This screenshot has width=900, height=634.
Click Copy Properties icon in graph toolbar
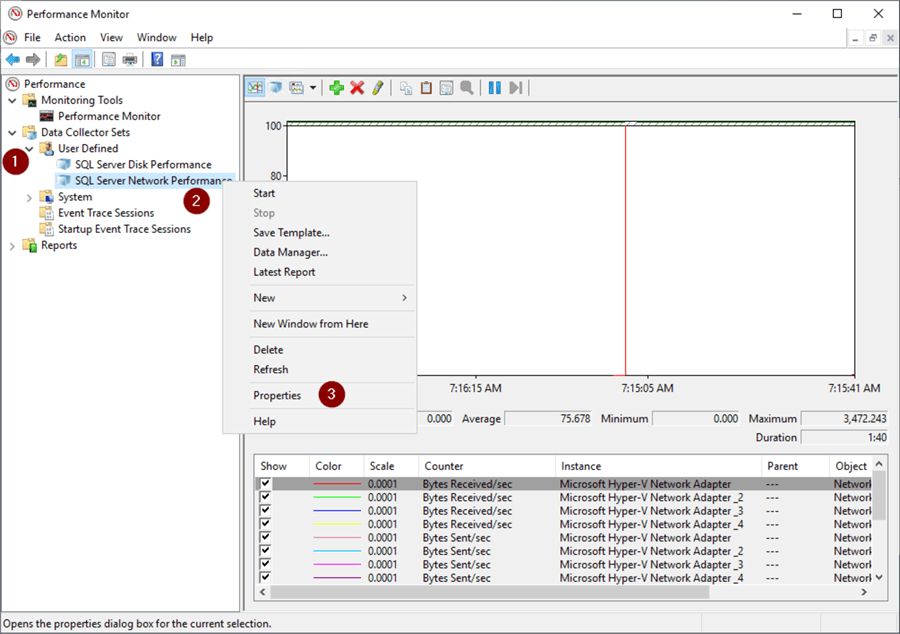click(x=406, y=88)
